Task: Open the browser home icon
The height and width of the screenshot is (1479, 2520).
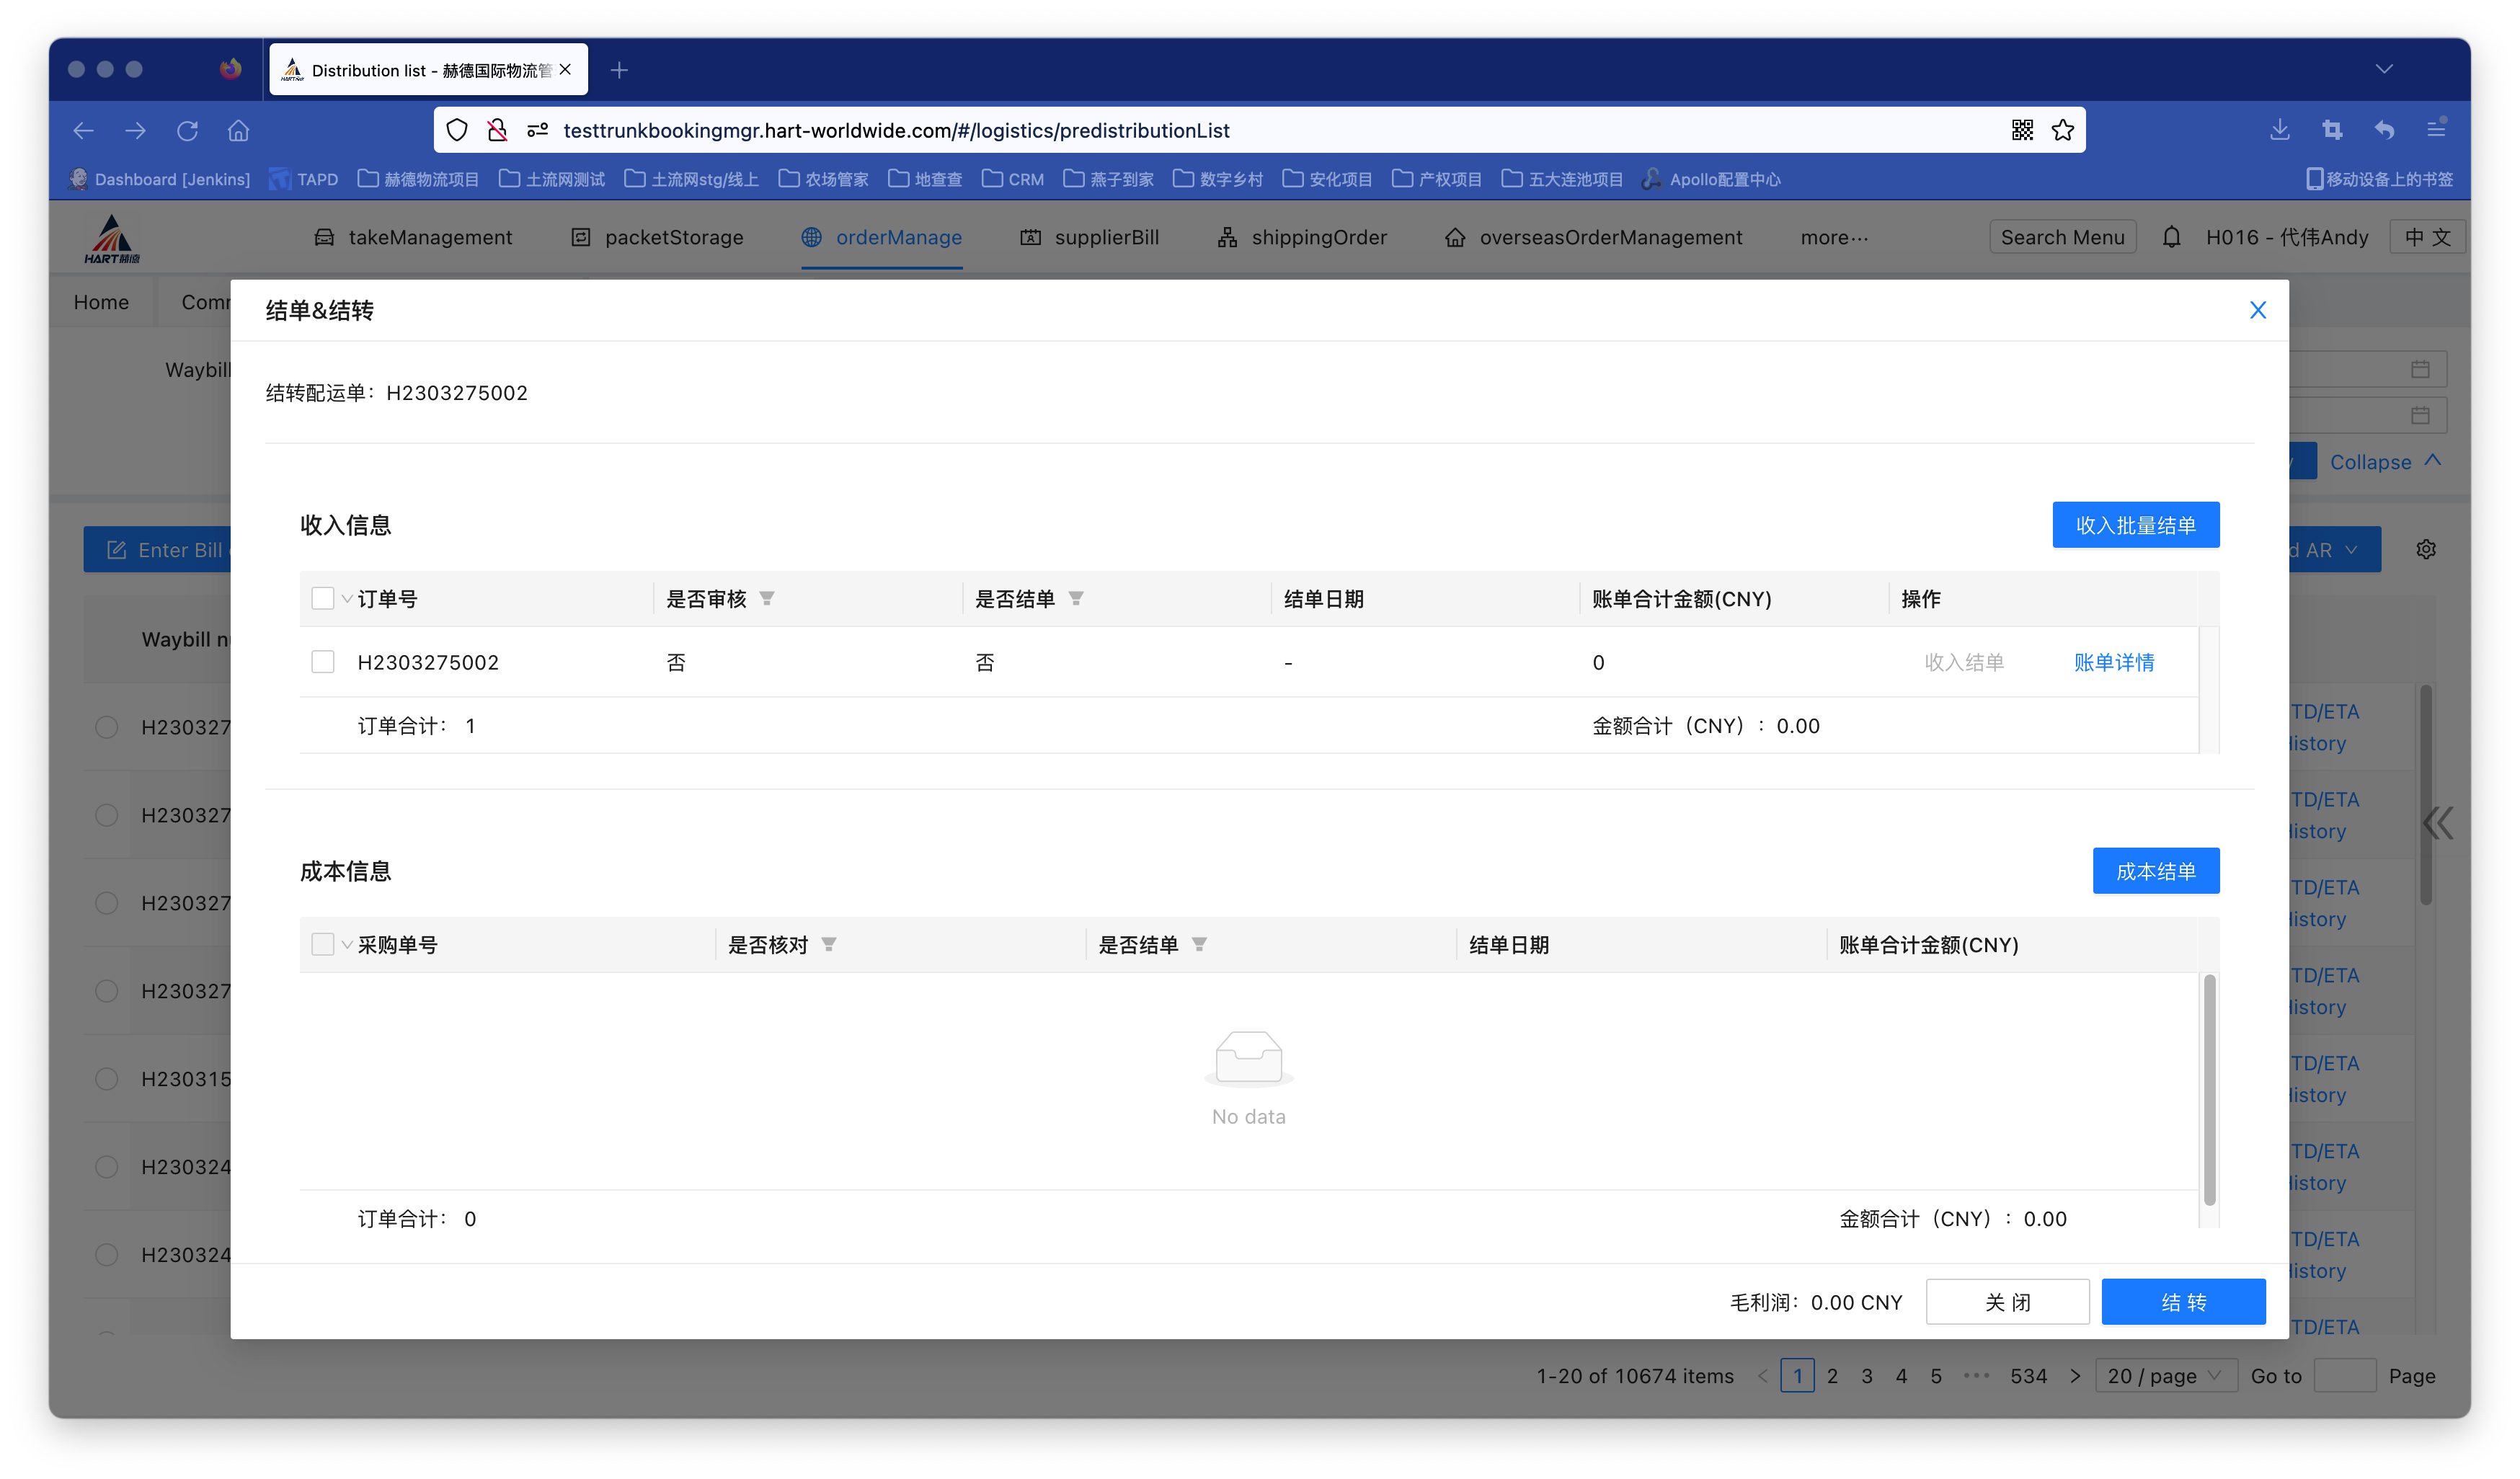Action: (x=238, y=130)
